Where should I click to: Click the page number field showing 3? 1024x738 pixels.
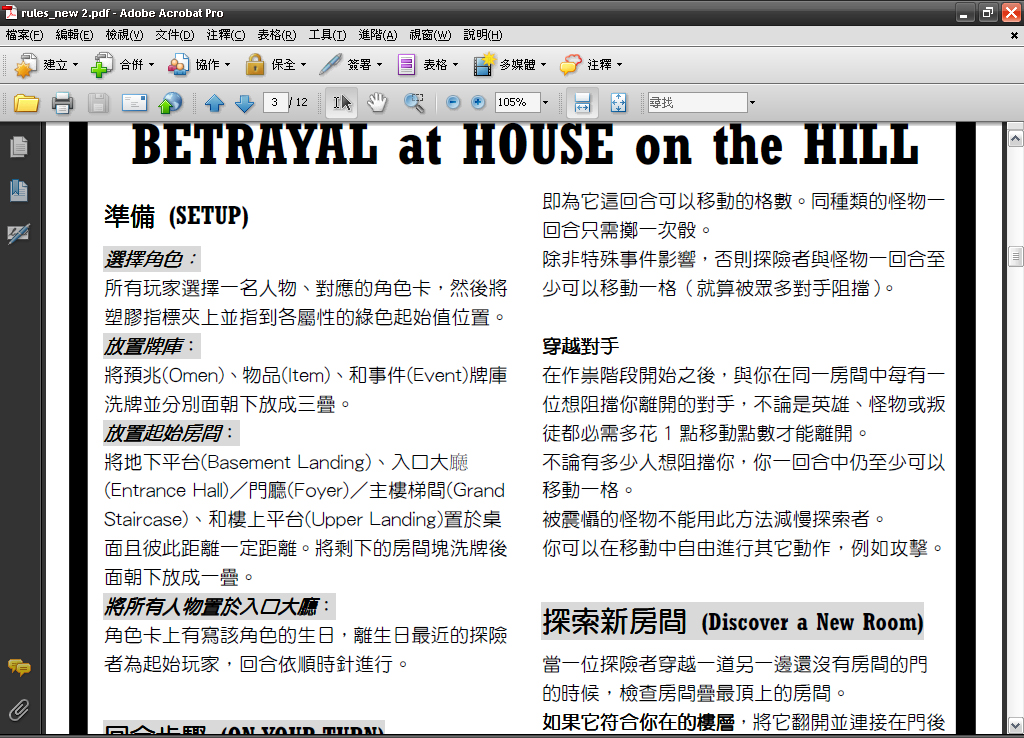click(x=276, y=102)
